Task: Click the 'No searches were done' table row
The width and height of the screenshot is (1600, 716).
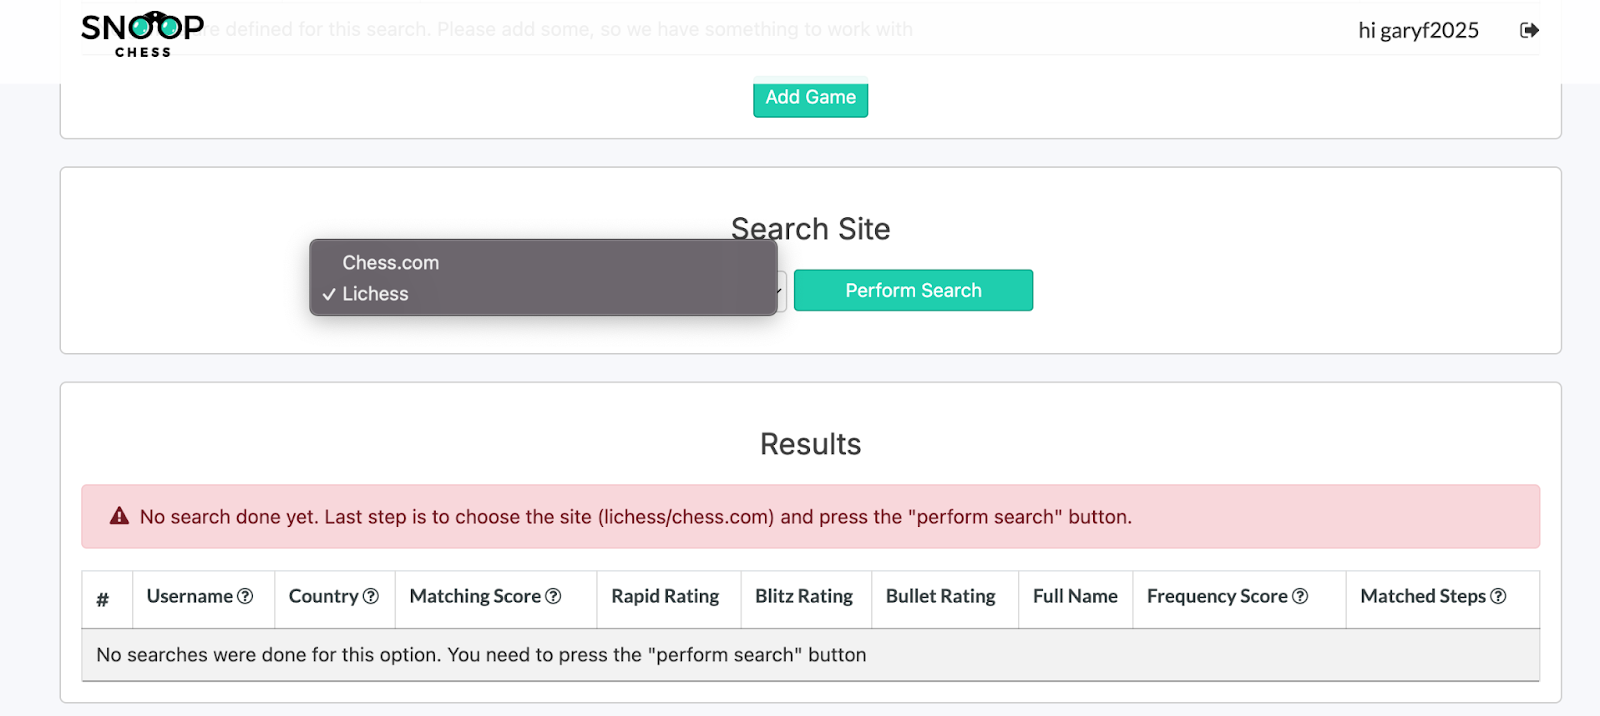Action: tap(810, 655)
